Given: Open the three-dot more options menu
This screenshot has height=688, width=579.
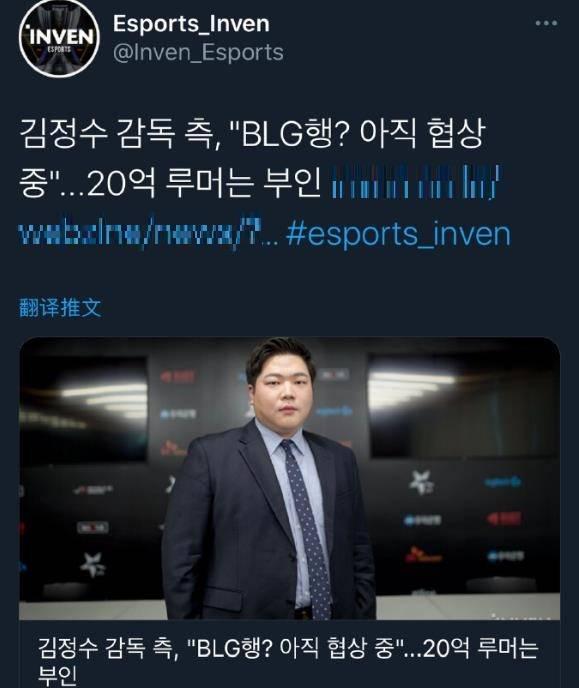Looking at the screenshot, I should pyautogui.click(x=546, y=23).
